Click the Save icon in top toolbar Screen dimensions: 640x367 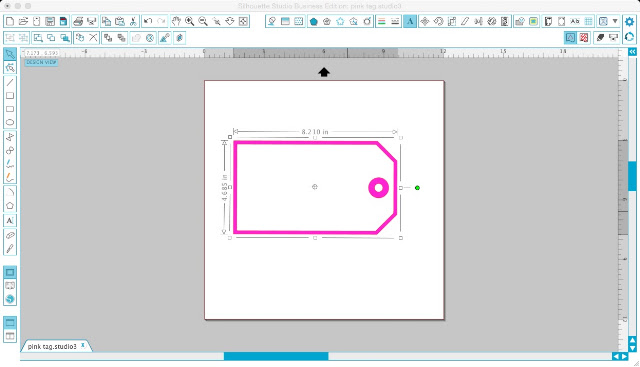pyautogui.click(x=50, y=21)
